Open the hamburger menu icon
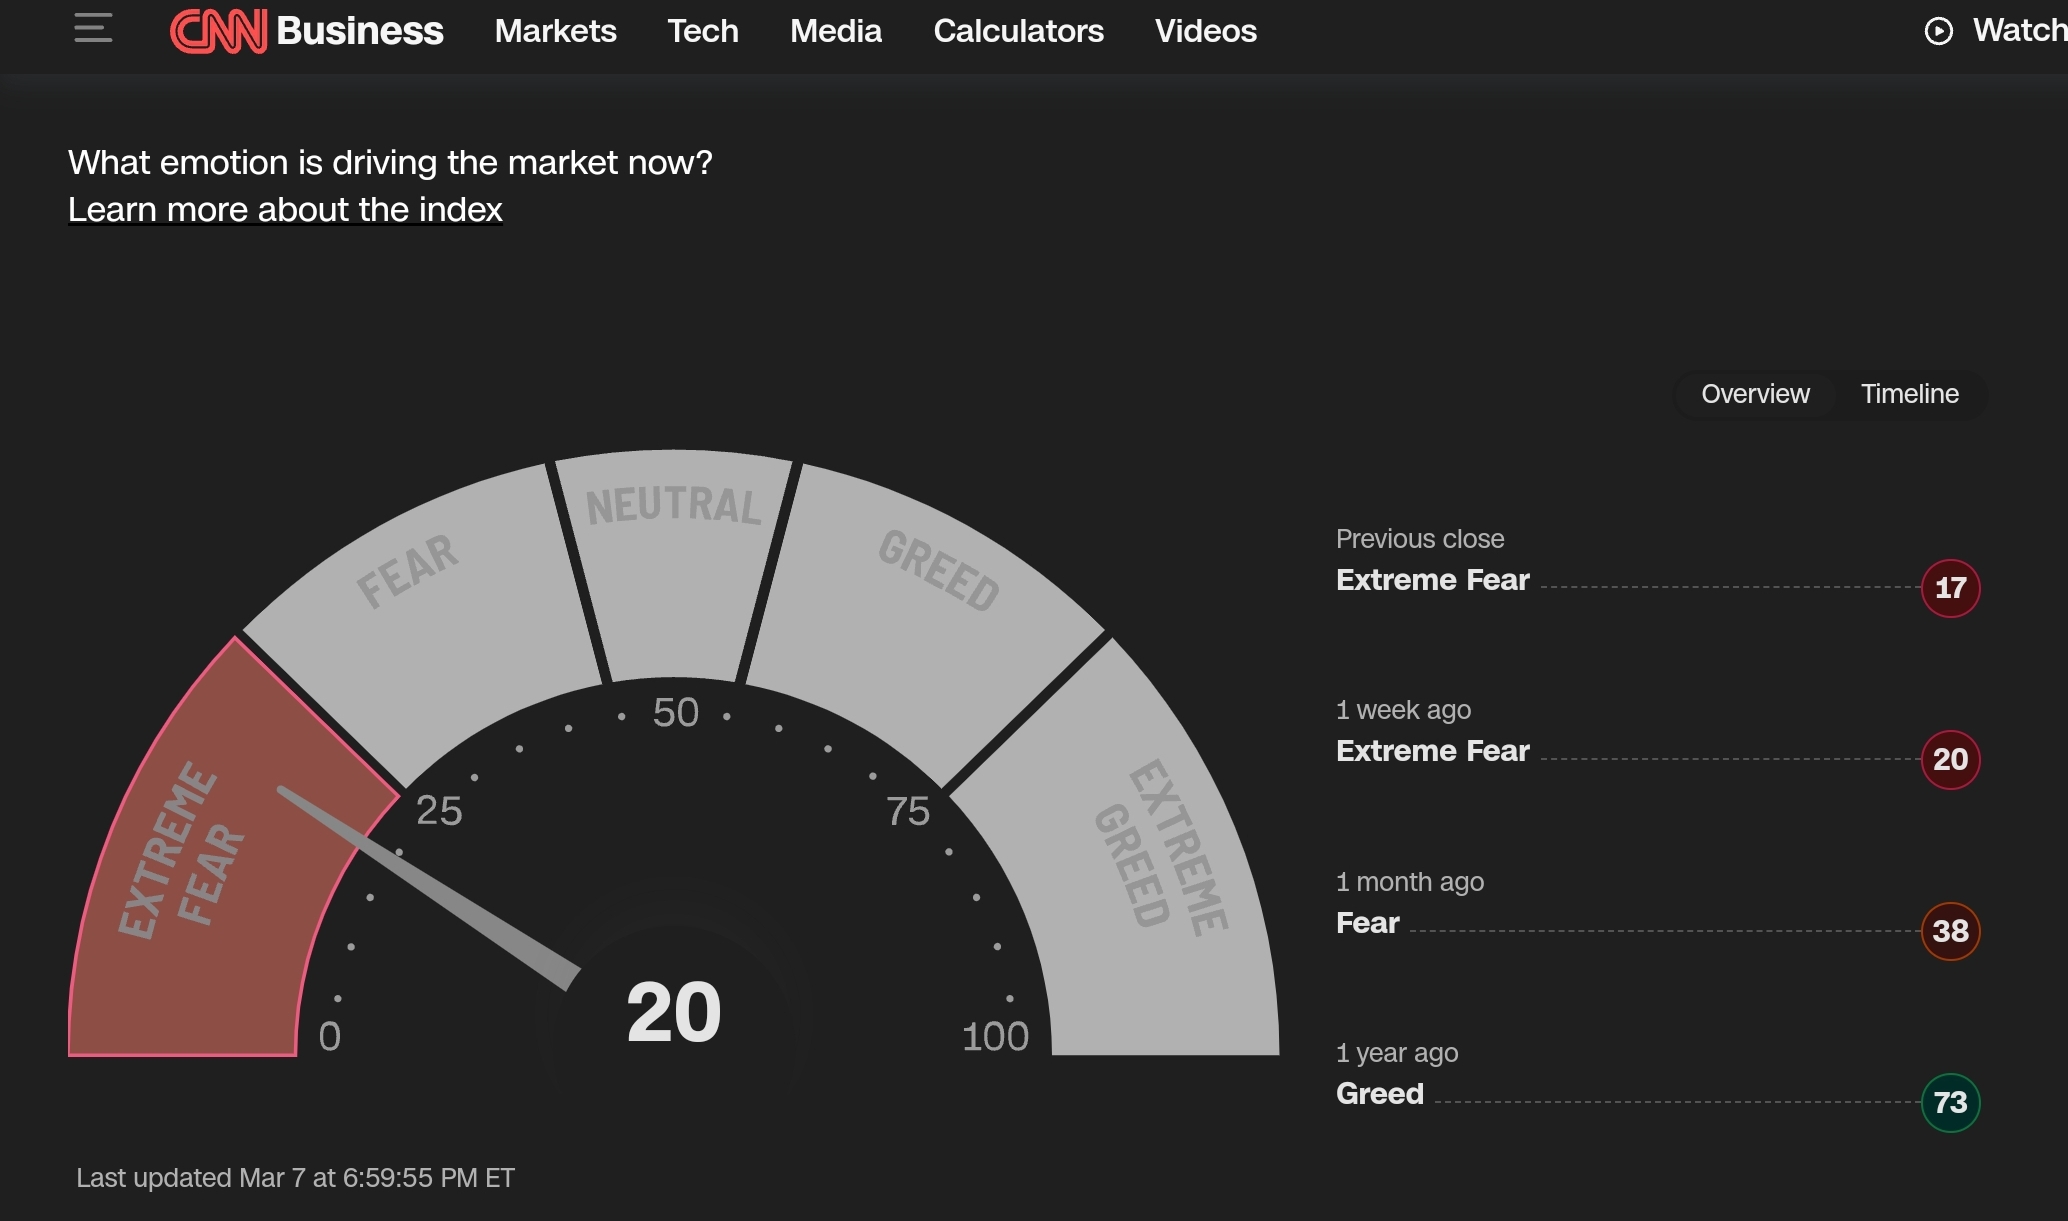The image size is (2068, 1221). click(93, 28)
